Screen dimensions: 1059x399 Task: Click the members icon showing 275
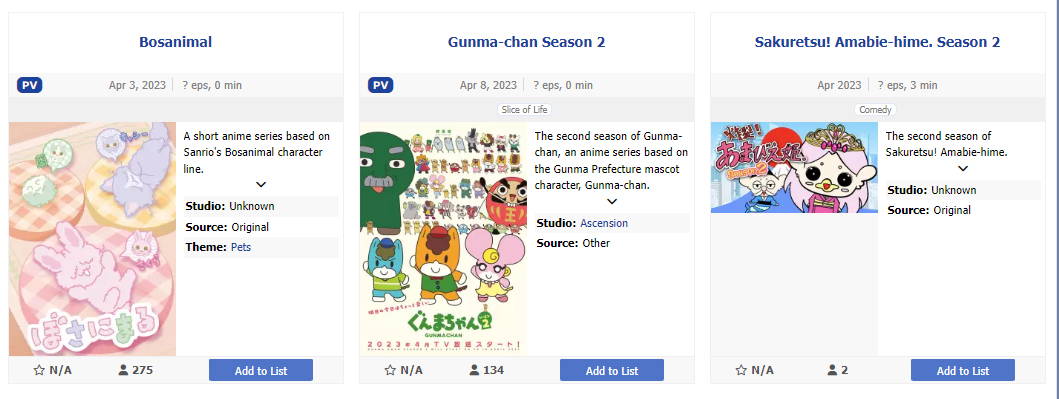[x=123, y=370]
